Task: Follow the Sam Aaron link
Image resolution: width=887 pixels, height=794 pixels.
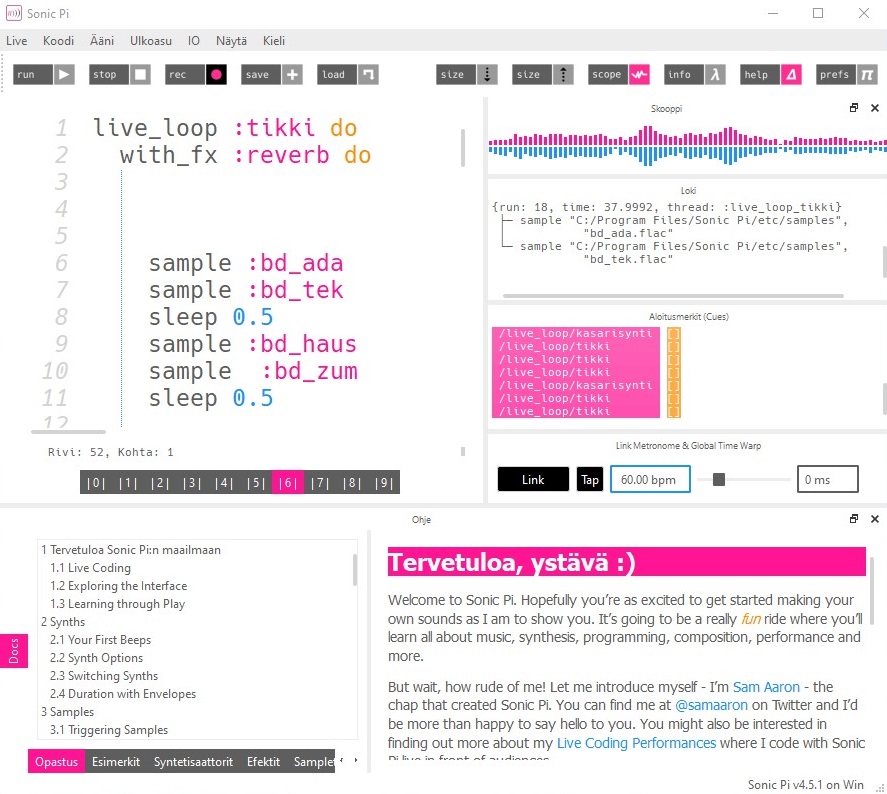Action: pyautogui.click(x=766, y=687)
